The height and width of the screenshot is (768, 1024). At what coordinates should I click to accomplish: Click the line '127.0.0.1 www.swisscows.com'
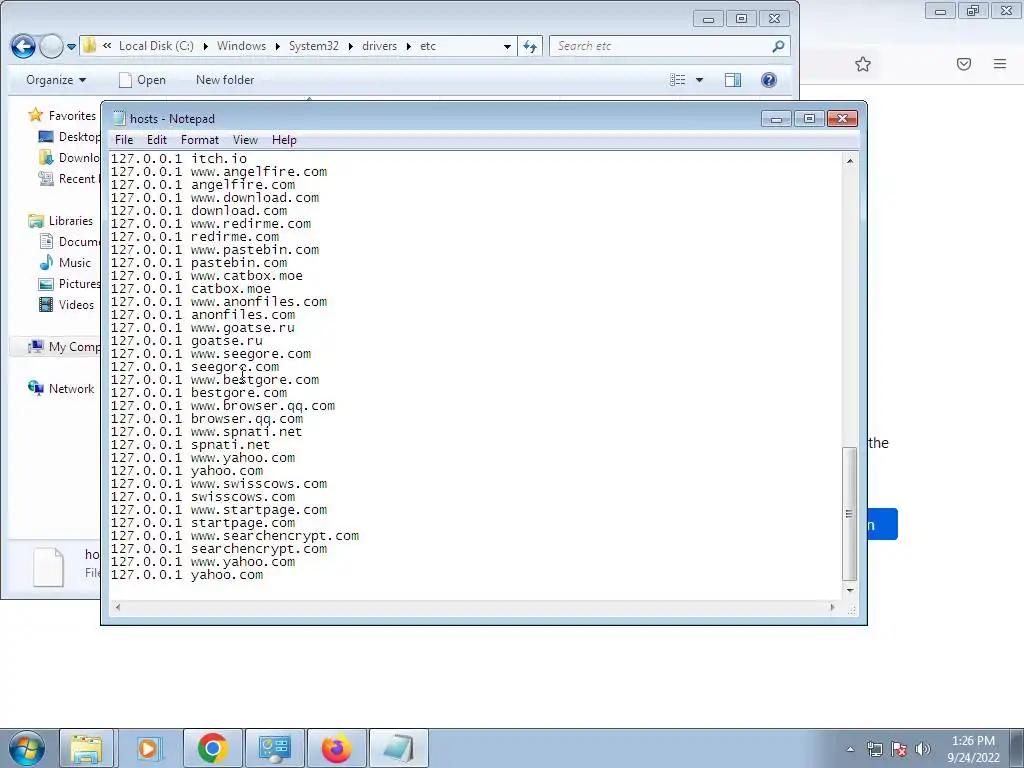pyautogui.click(x=219, y=484)
